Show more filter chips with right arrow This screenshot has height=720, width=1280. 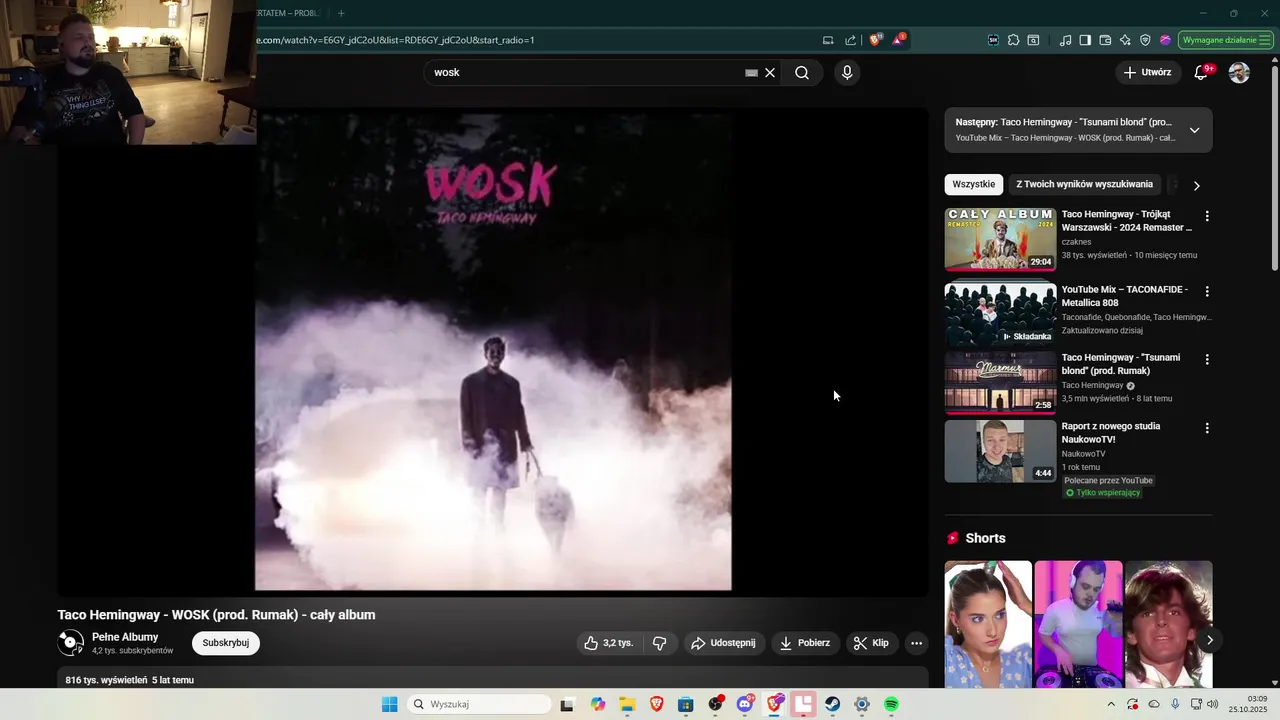pos(1196,185)
